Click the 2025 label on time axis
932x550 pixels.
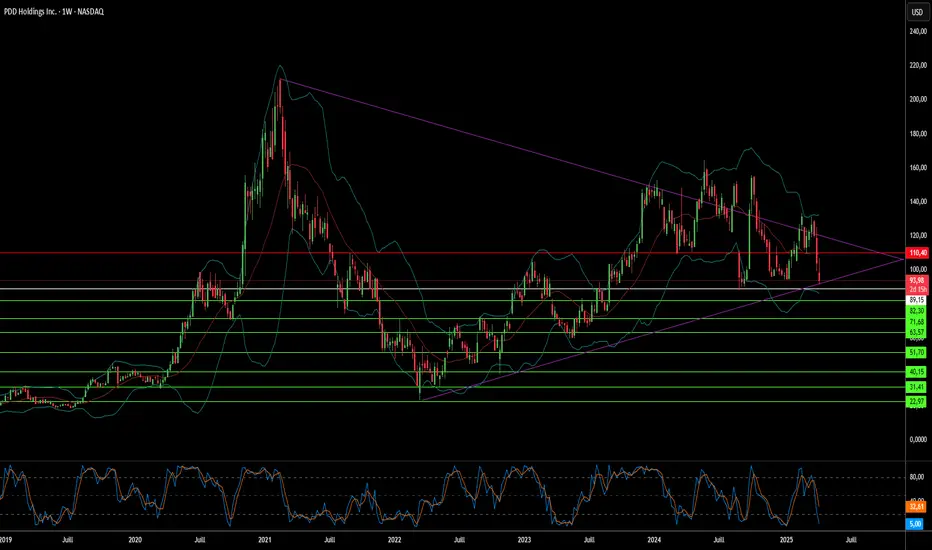point(786,538)
